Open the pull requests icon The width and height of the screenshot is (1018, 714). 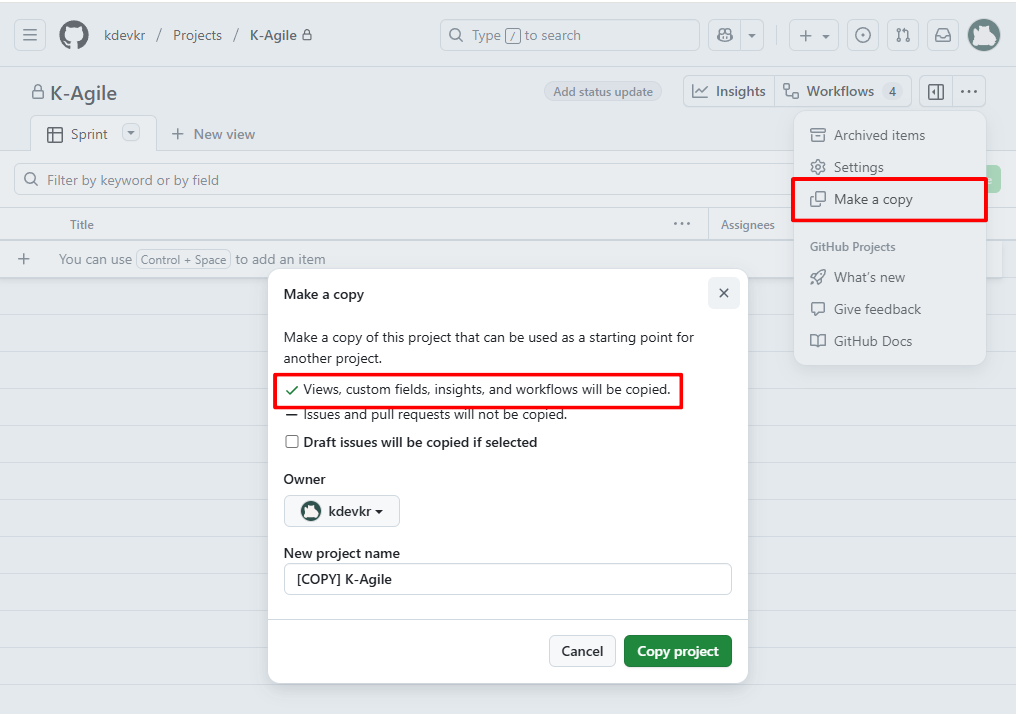[903, 35]
